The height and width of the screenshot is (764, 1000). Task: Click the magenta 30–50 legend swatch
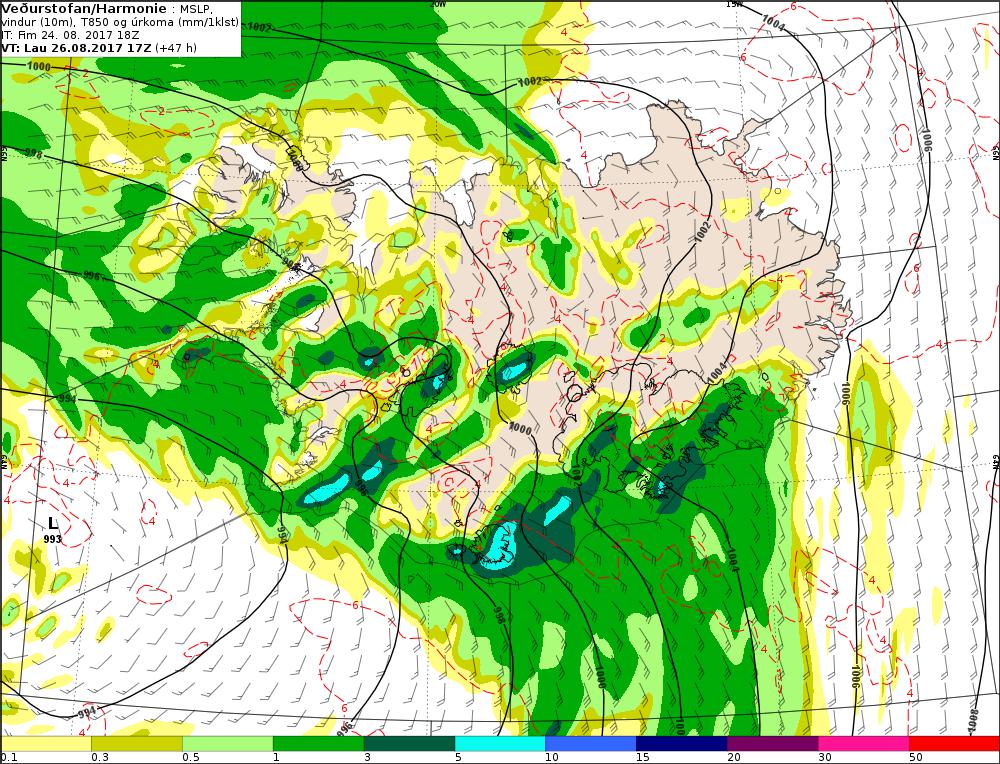pos(864,744)
